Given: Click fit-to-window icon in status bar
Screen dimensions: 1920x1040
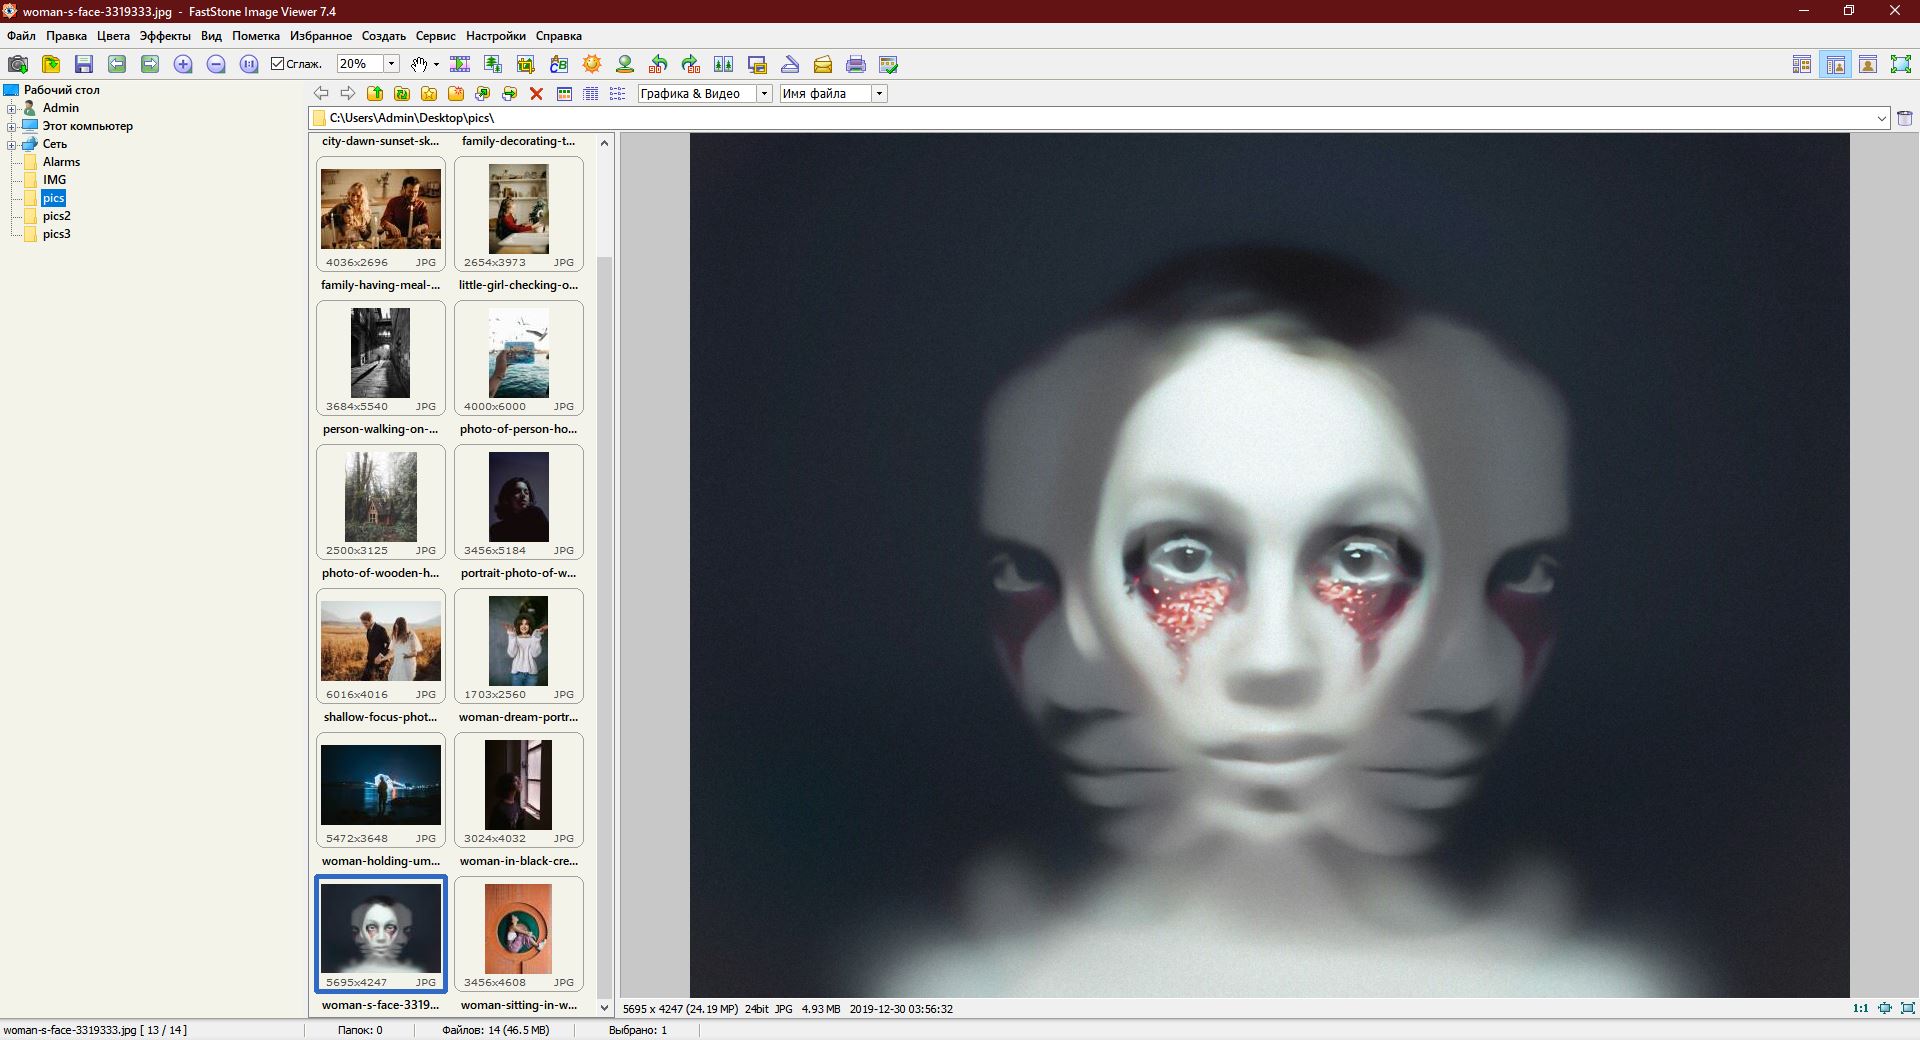Looking at the screenshot, I should 1885,1008.
